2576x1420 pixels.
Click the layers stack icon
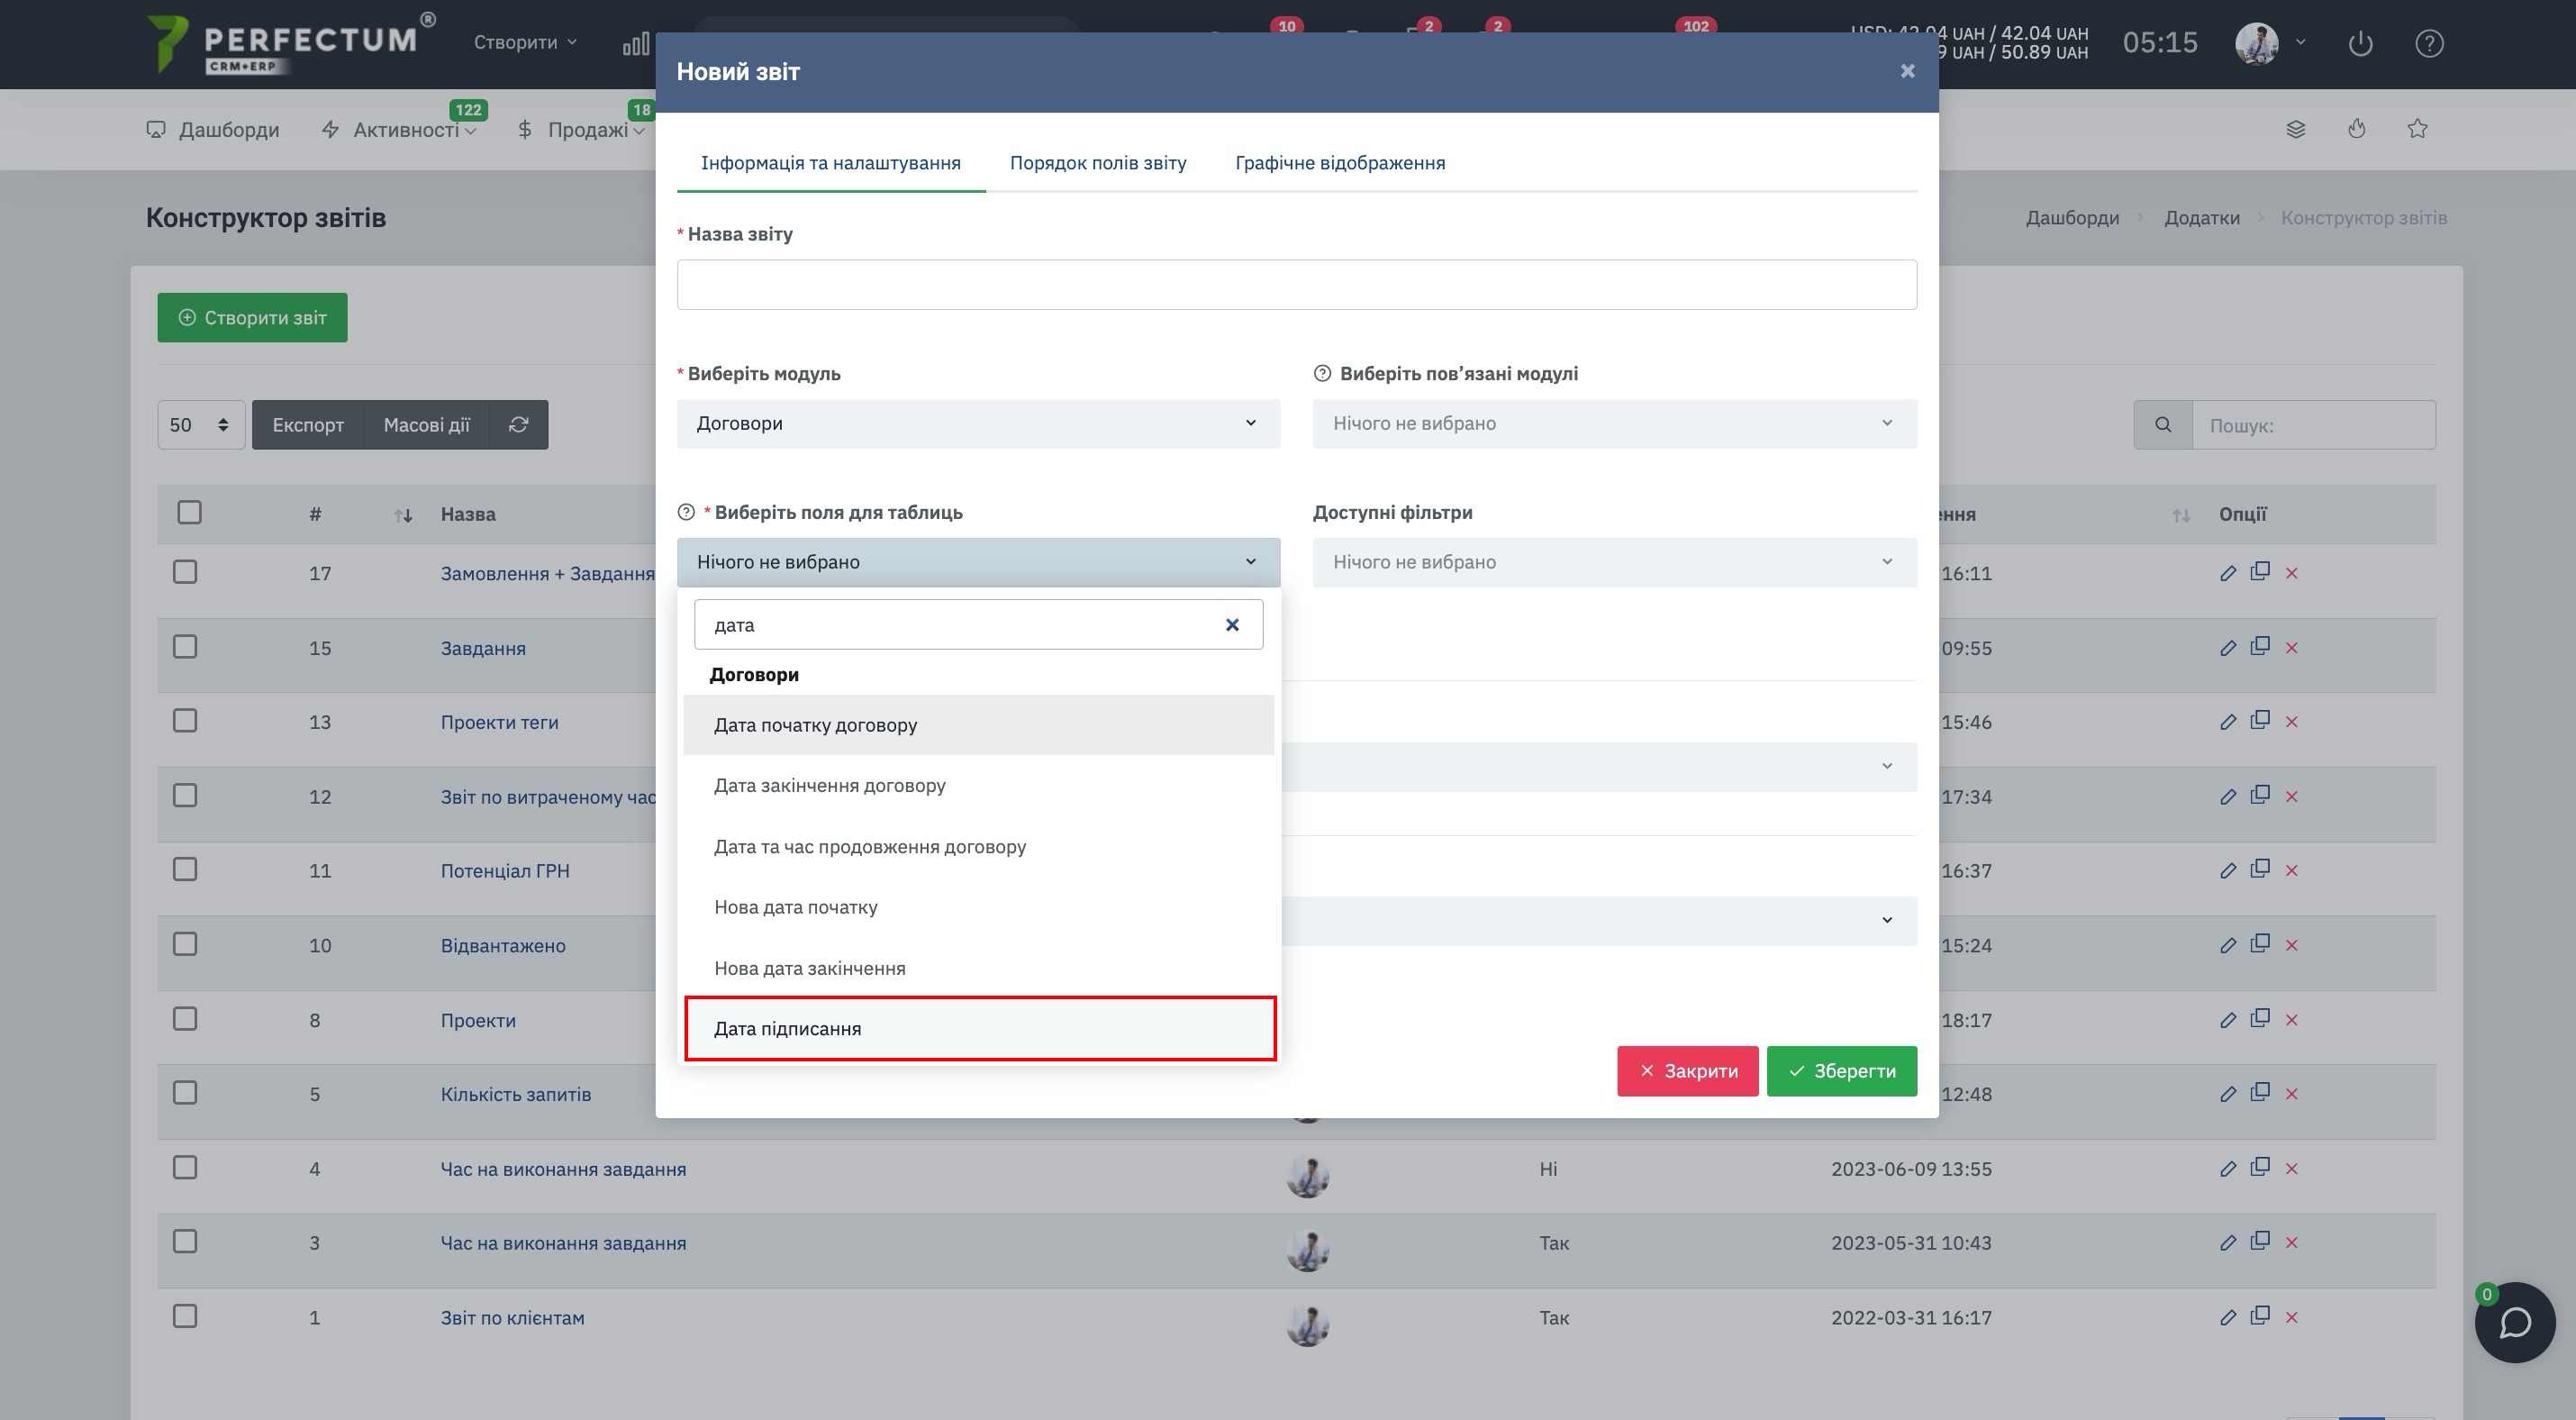tap(2295, 129)
